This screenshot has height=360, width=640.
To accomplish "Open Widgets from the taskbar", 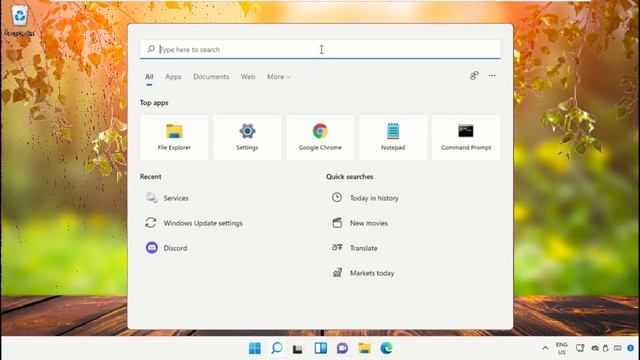I will [x=320, y=348].
